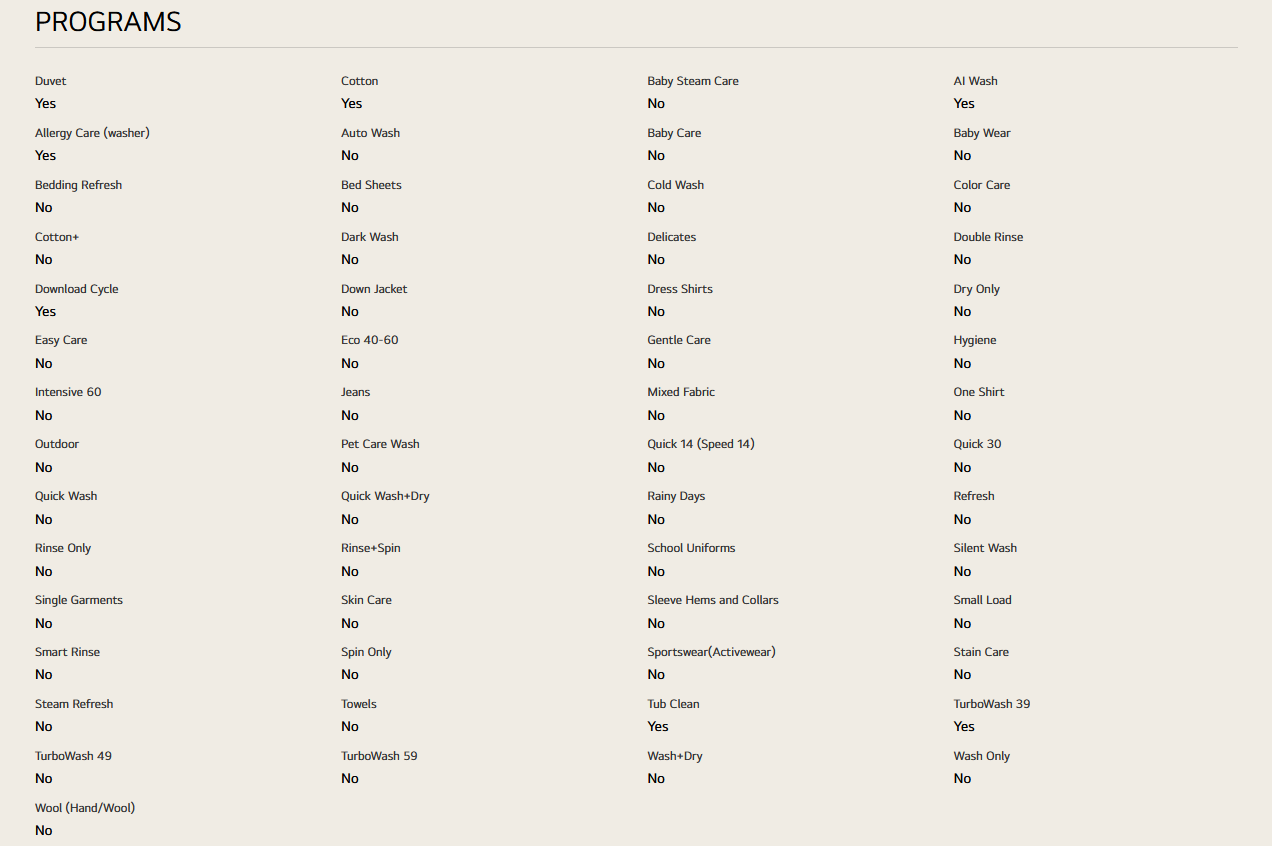Click the No value under Baby Steam Care
1272x846 pixels.
(x=656, y=103)
